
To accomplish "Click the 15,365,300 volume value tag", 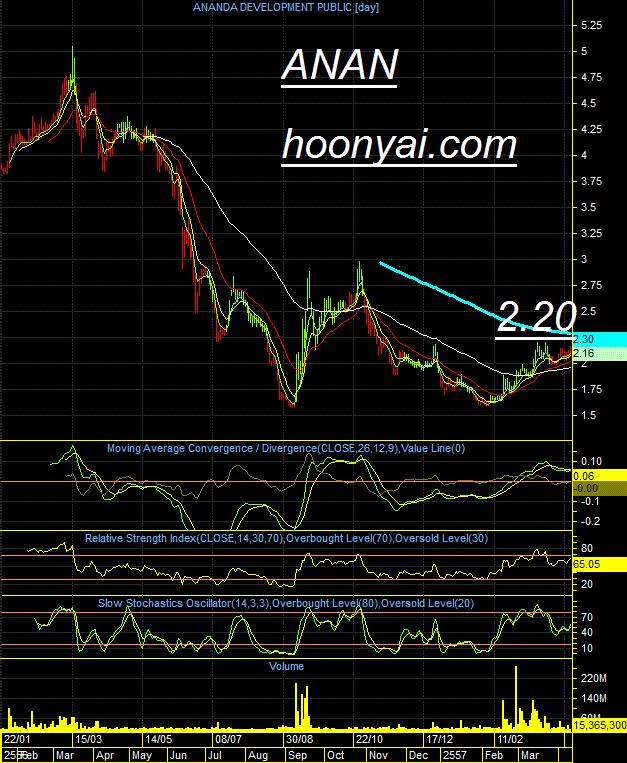I will 600,726.
